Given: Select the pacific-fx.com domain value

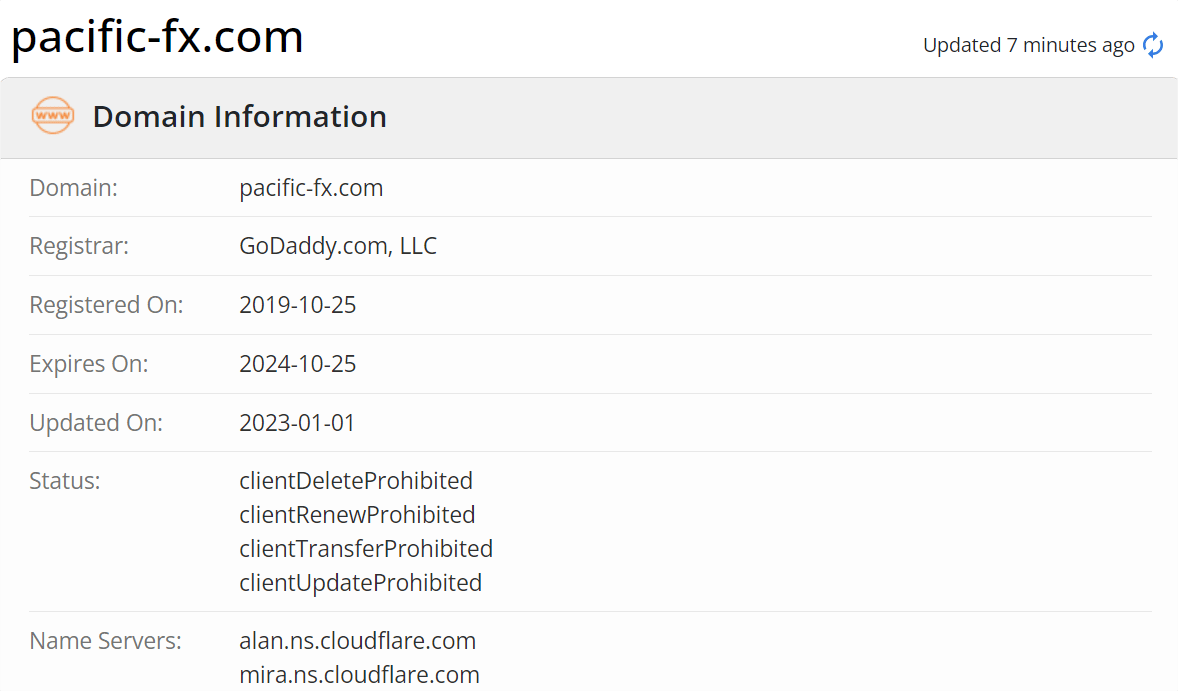Looking at the screenshot, I should point(311,188).
